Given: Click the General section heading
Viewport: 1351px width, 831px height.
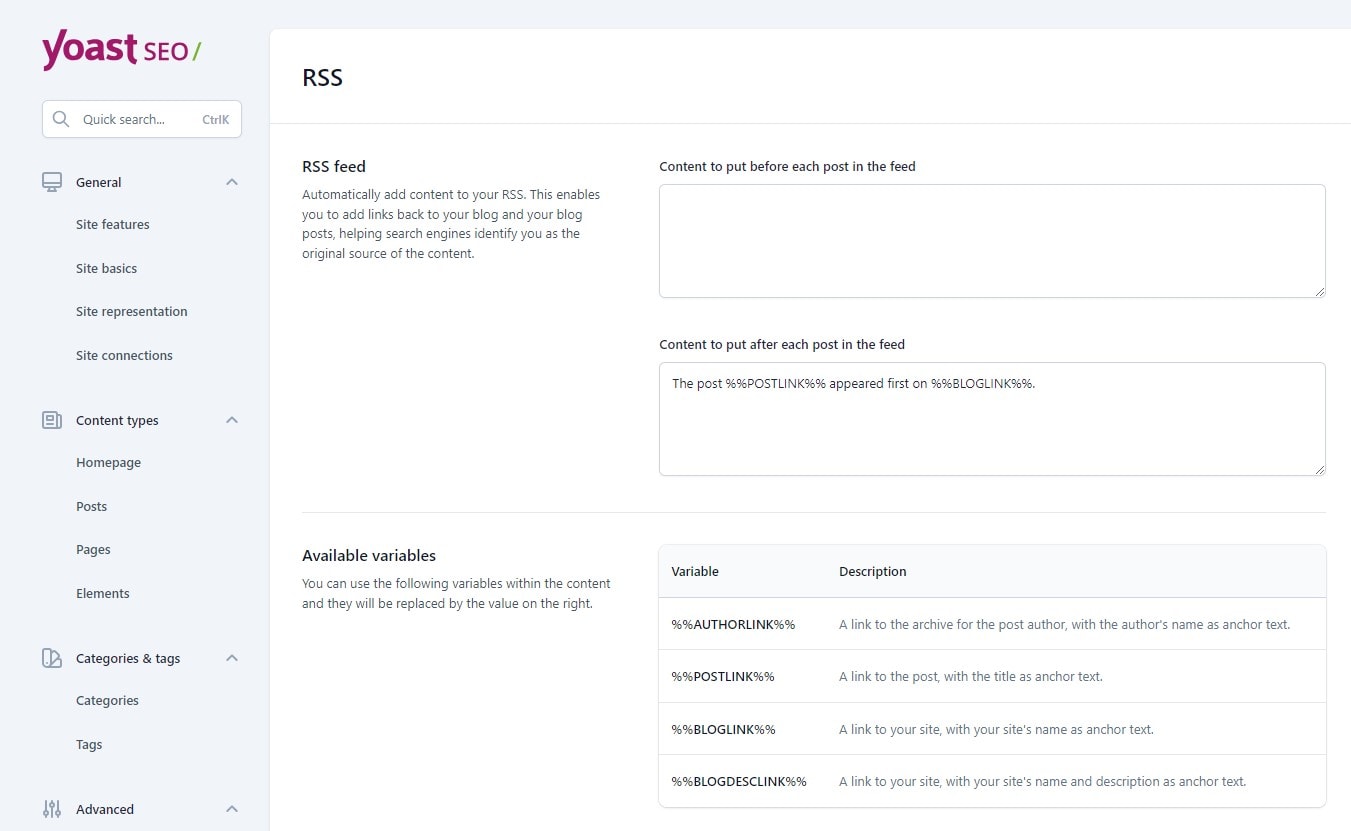Looking at the screenshot, I should click(x=99, y=183).
